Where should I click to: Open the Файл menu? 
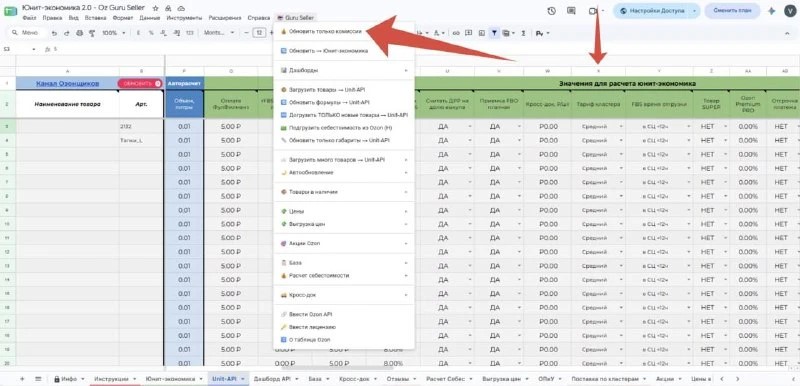coord(29,17)
